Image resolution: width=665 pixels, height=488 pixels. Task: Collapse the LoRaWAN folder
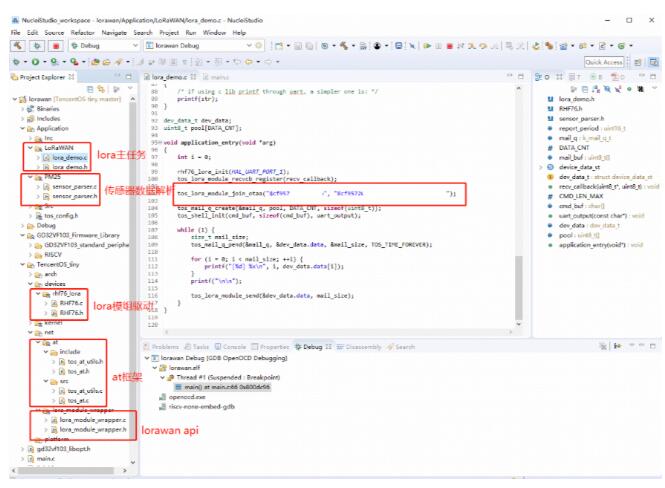click(x=31, y=148)
